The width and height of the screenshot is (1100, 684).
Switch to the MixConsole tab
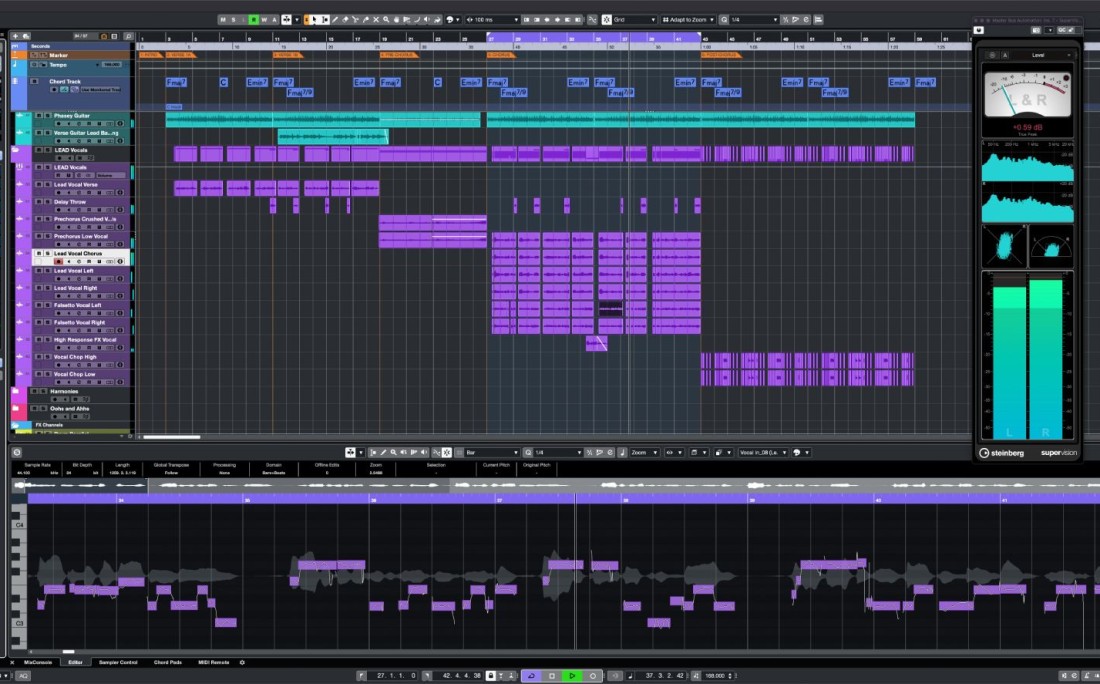click(38, 661)
